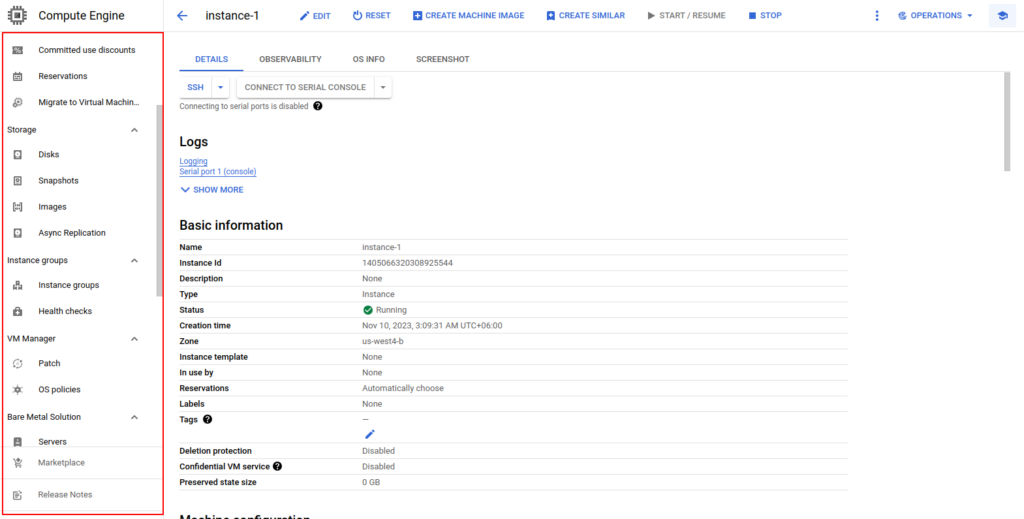Click CREATE MACHINE IMAGE
The height and width of the screenshot is (519, 1024).
[x=468, y=16]
